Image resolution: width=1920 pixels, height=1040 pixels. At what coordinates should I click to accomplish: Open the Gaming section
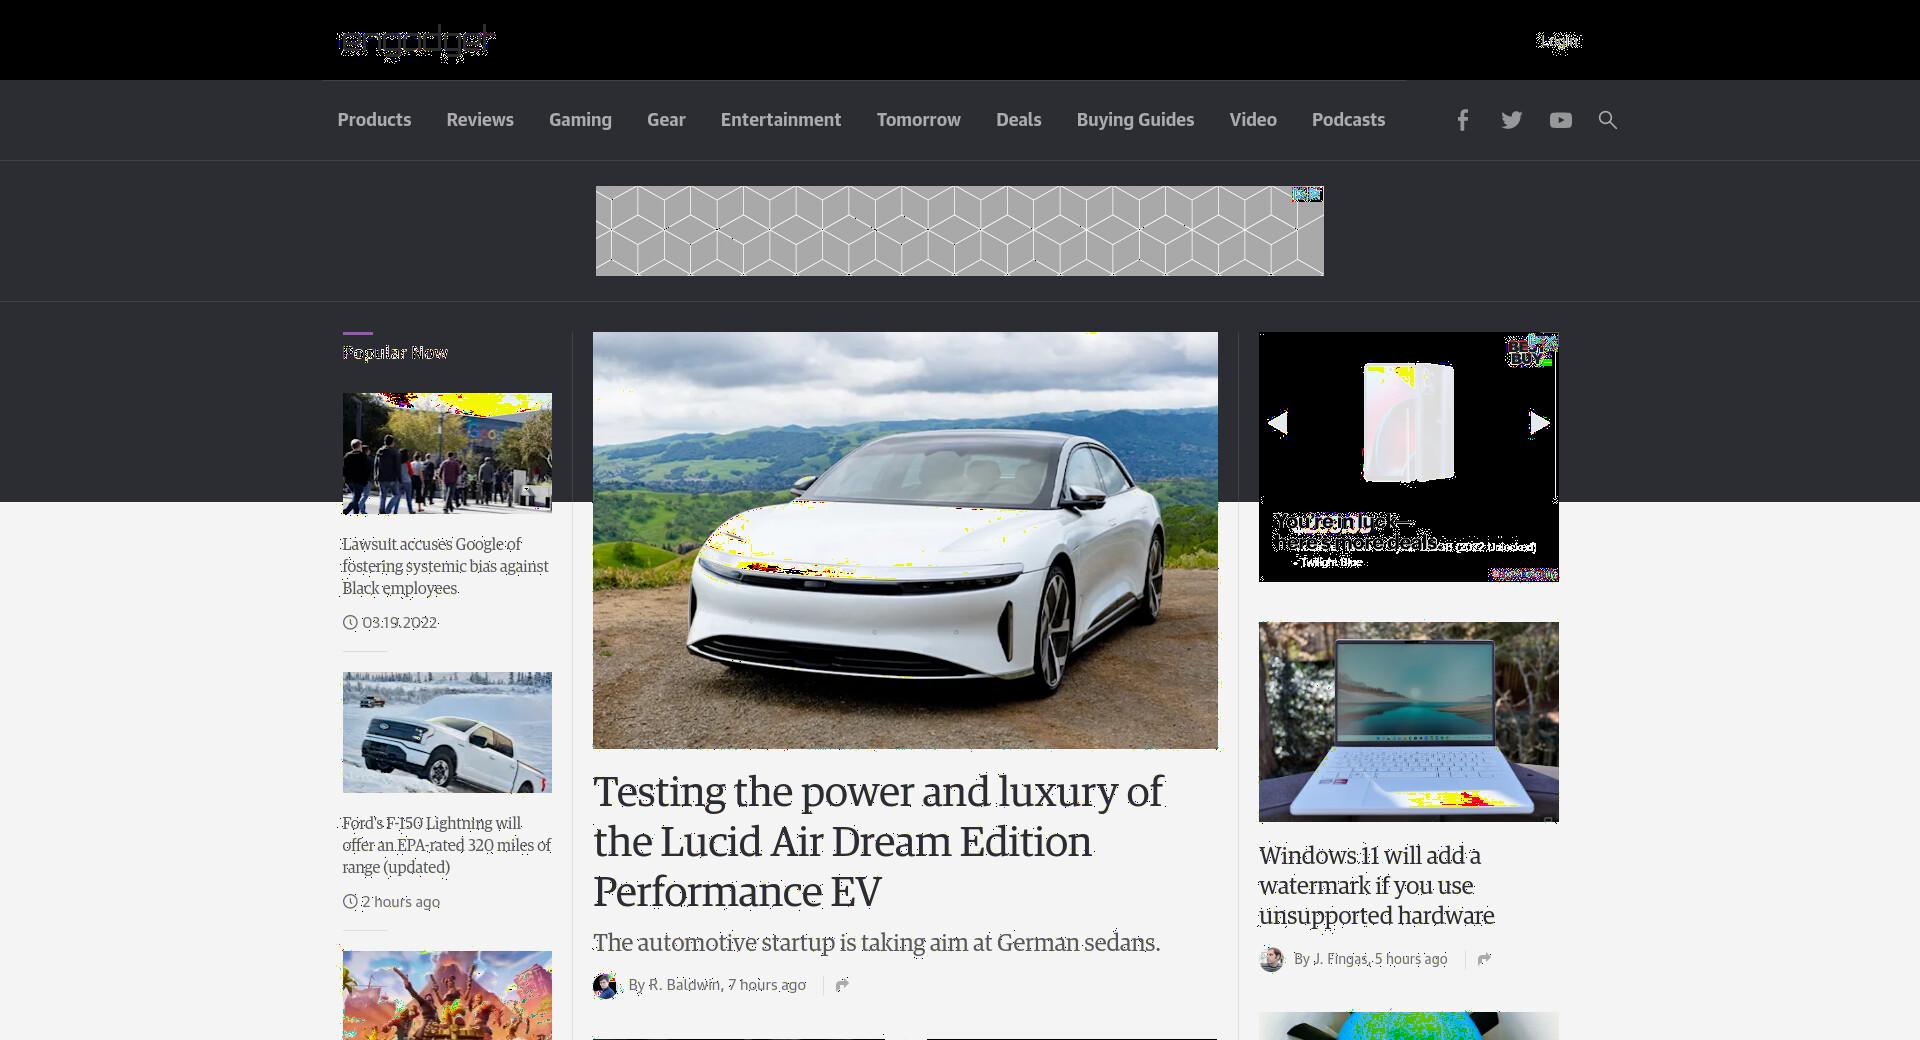(x=580, y=120)
